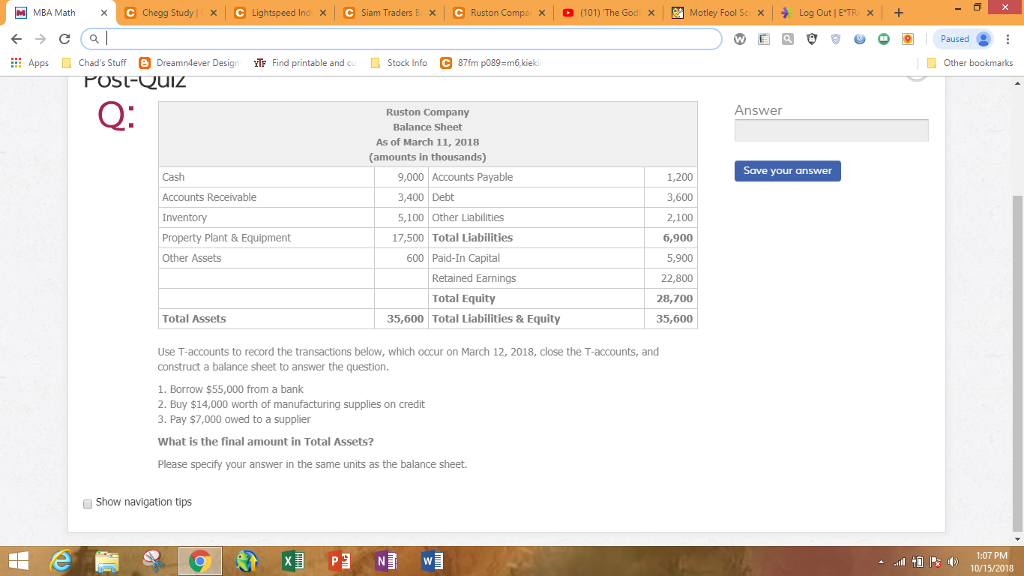Open the hidden icons chevron in system tray

pyautogui.click(x=881, y=562)
